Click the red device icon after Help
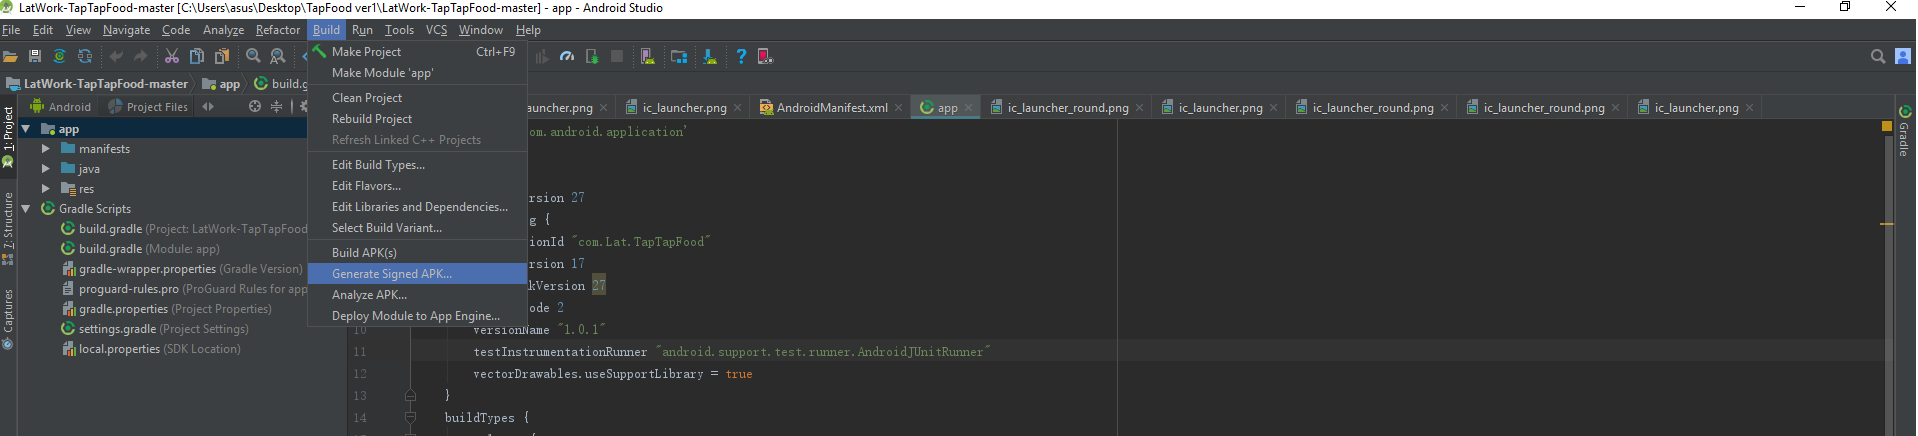This screenshot has height=436, width=1918. pos(765,57)
